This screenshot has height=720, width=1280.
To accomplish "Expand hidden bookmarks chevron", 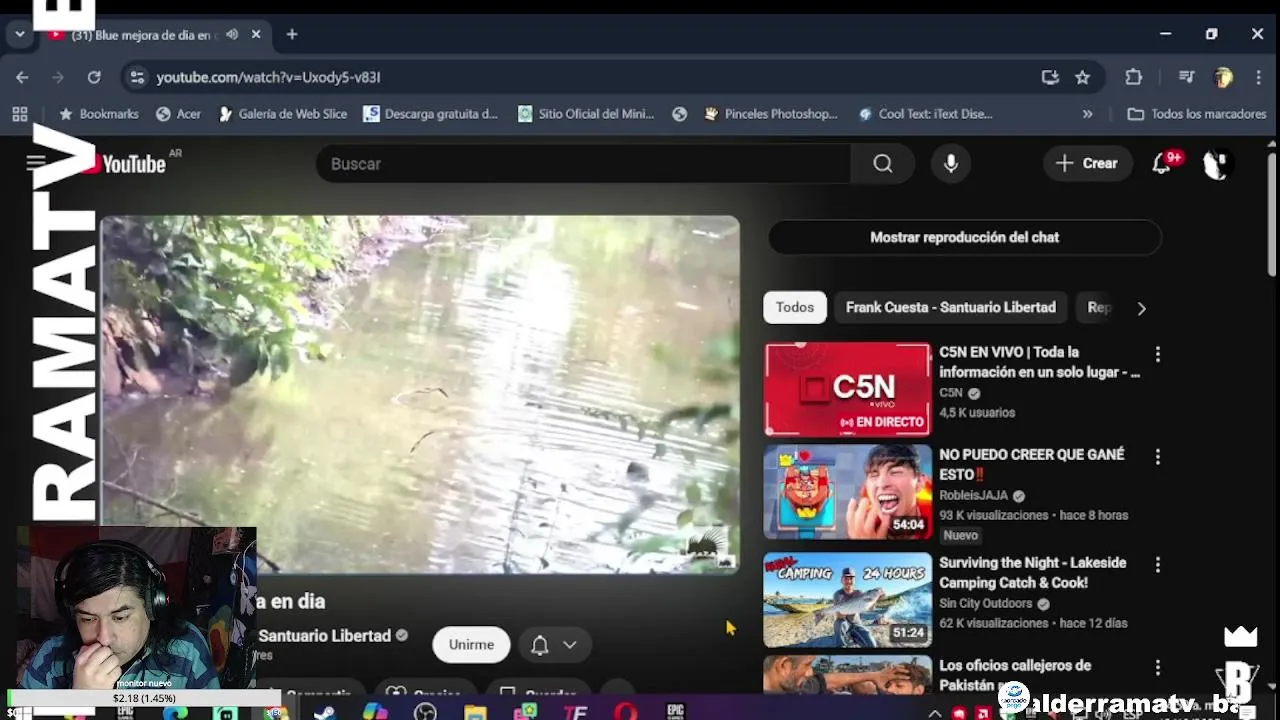I will click(x=1087, y=114).
